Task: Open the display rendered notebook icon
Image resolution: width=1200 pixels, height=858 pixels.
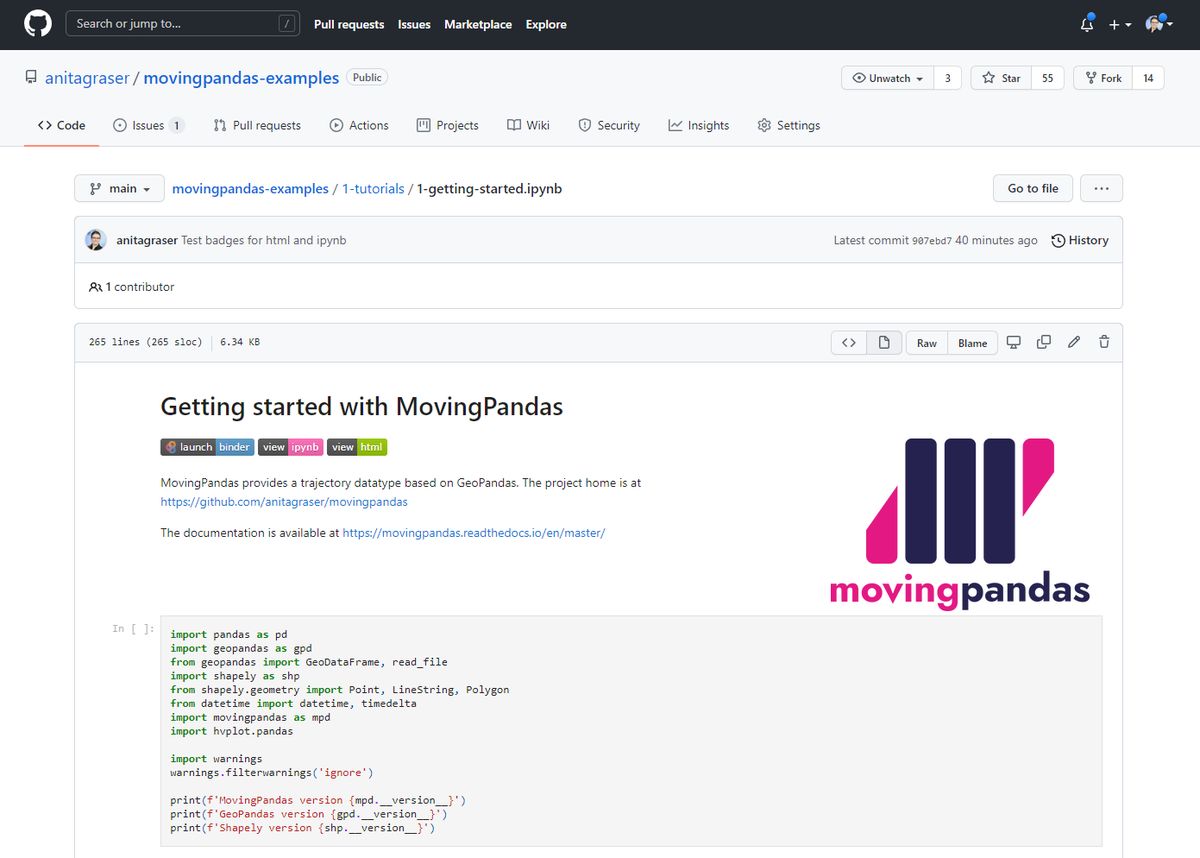Action: [x=1014, y=342]
